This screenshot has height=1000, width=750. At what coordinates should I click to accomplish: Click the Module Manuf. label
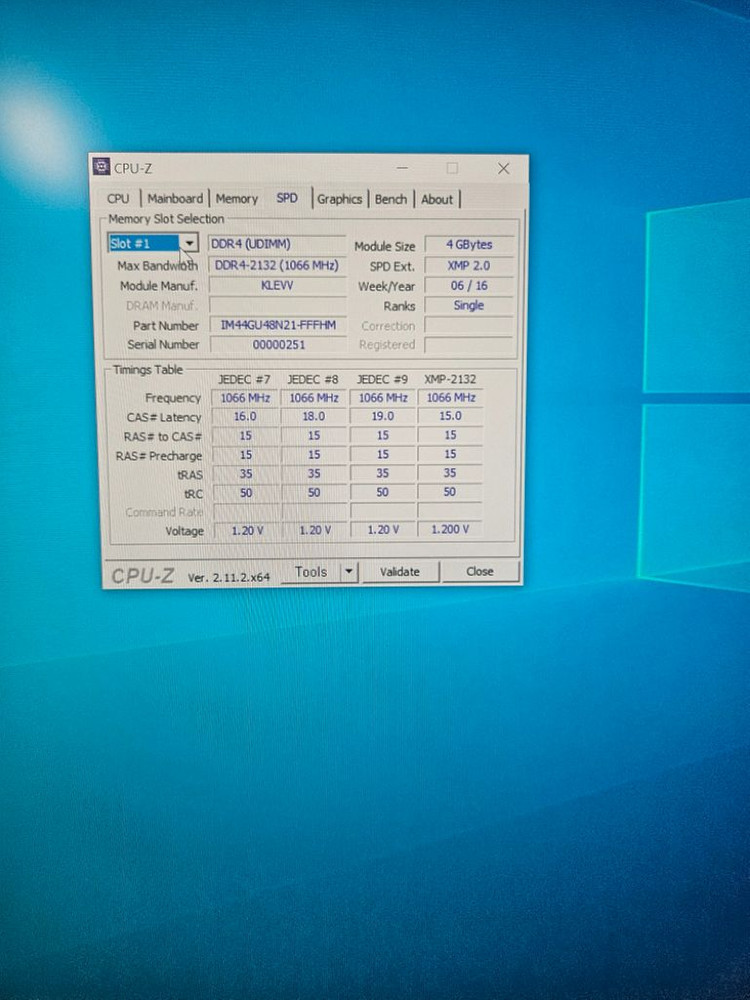click(x=159, y=286)
